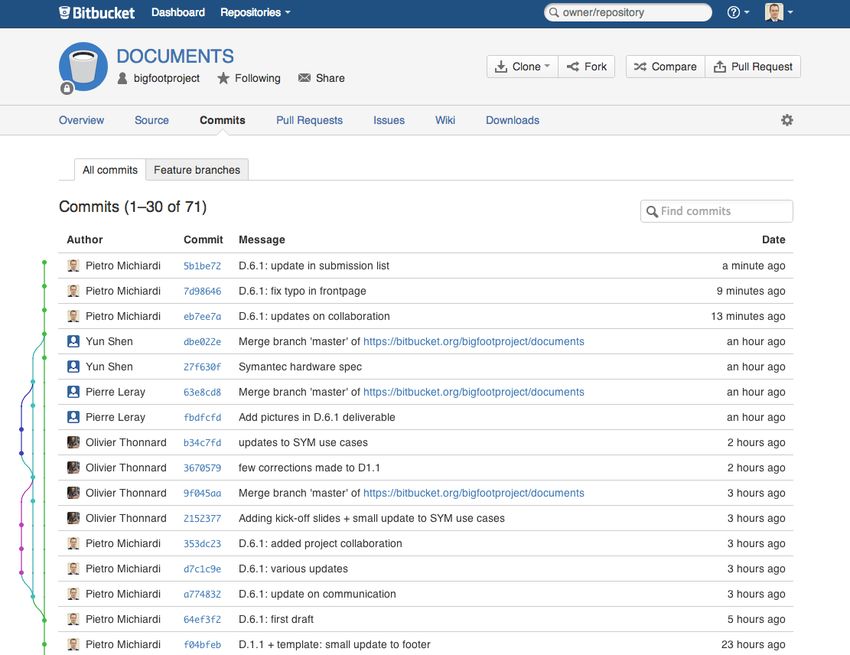Viewport: 850px width, 655px height.
Task: Click bitbucket.org link in 9f045aa merge message
Action: [474, 493]
